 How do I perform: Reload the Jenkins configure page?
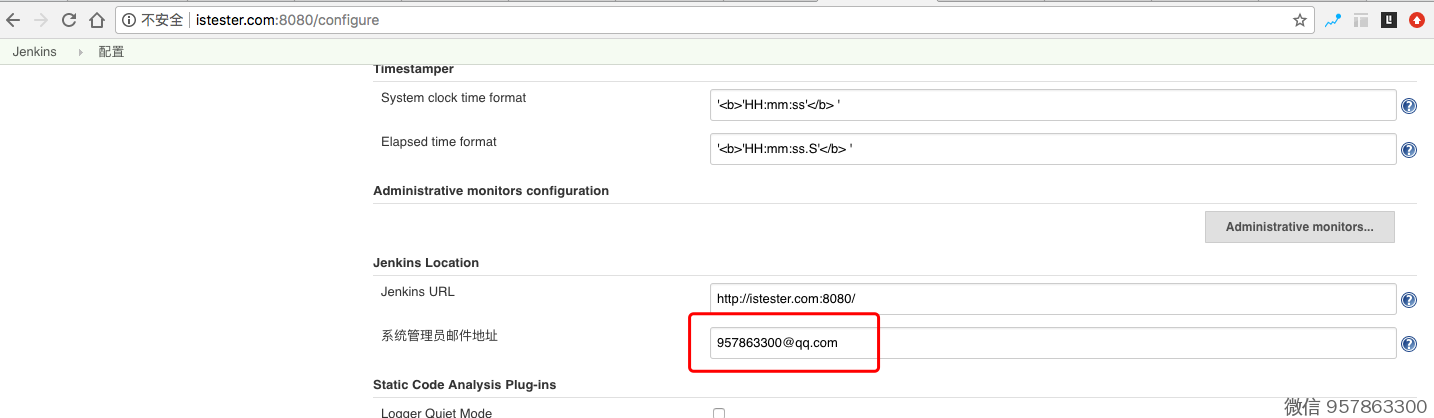(69, 20)
